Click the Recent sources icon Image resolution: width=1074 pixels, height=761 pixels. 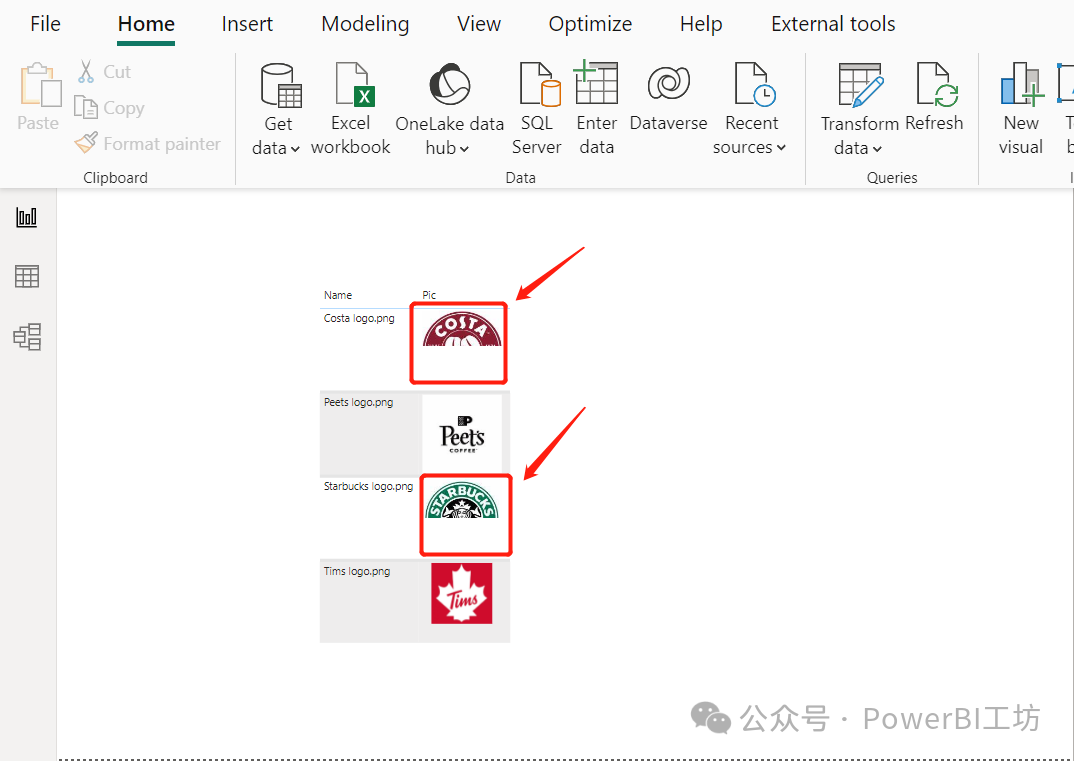(754, 85)
